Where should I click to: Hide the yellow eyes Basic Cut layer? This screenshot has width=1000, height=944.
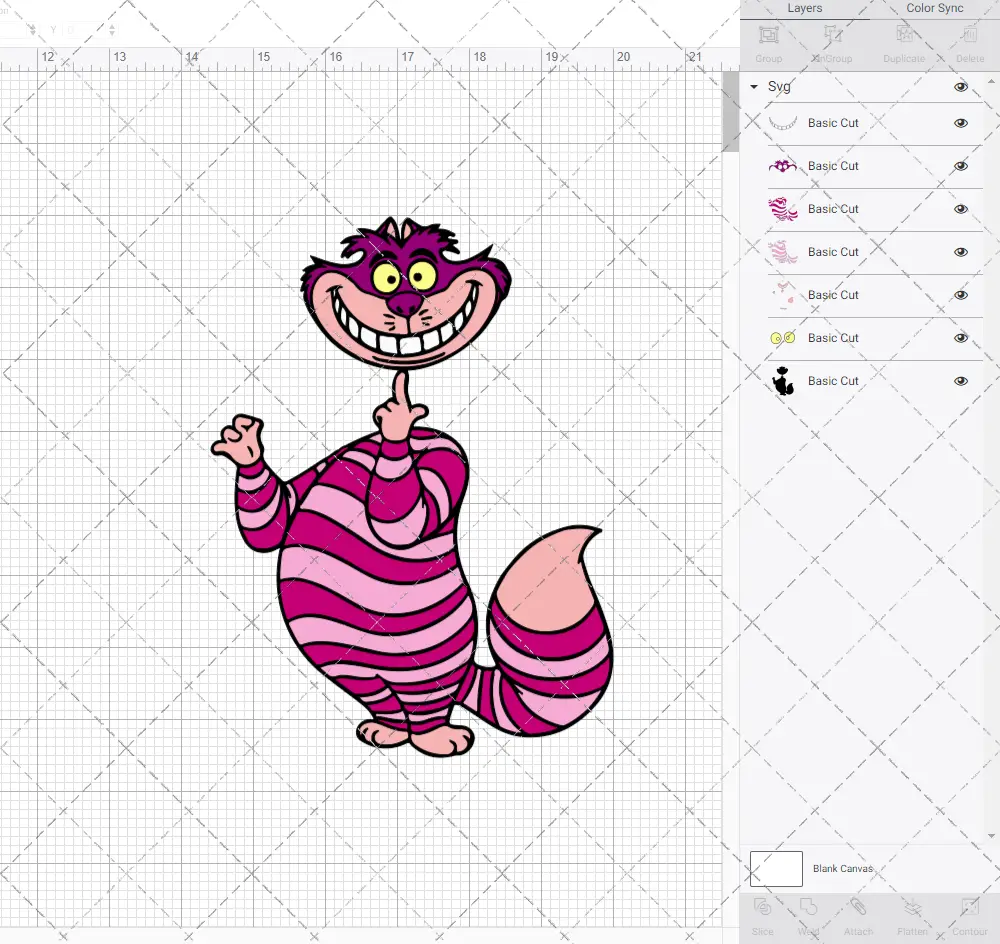960,338
